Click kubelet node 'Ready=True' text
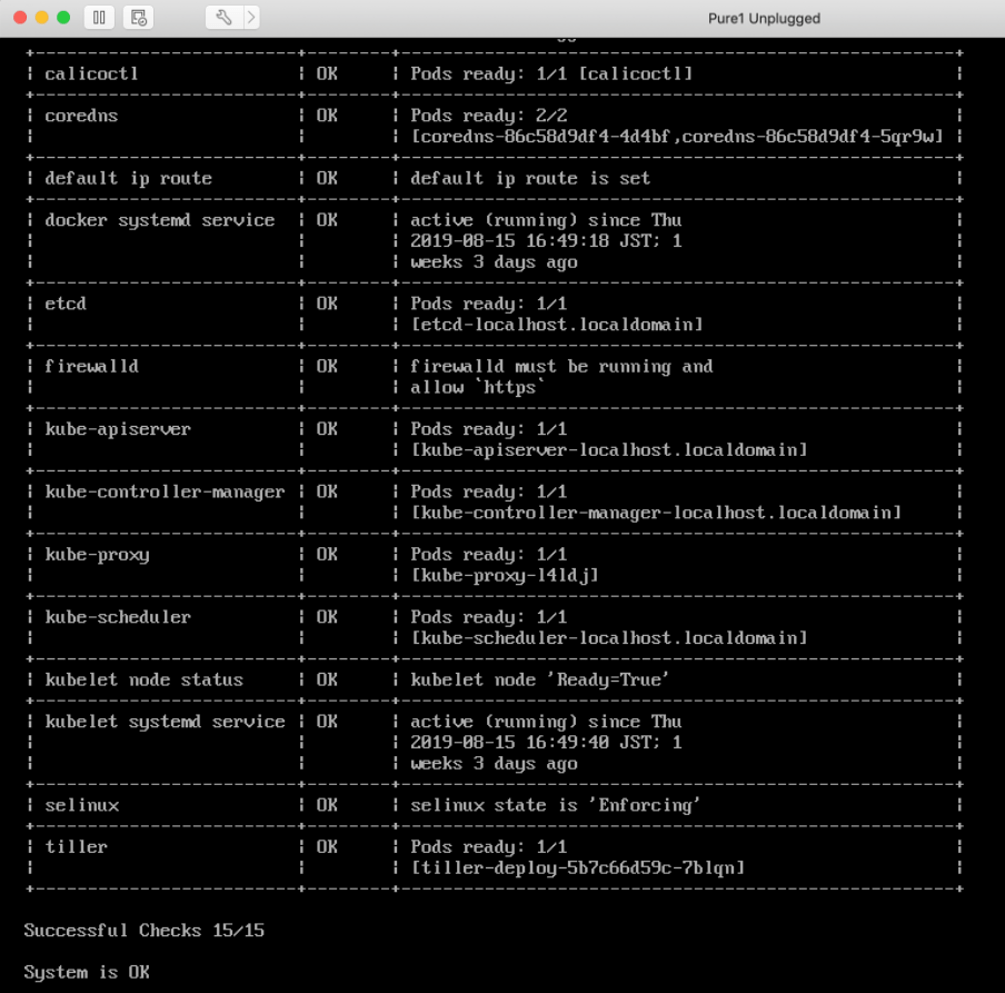This screenshot has height=993, width=1005. click(x=540, y=680)
